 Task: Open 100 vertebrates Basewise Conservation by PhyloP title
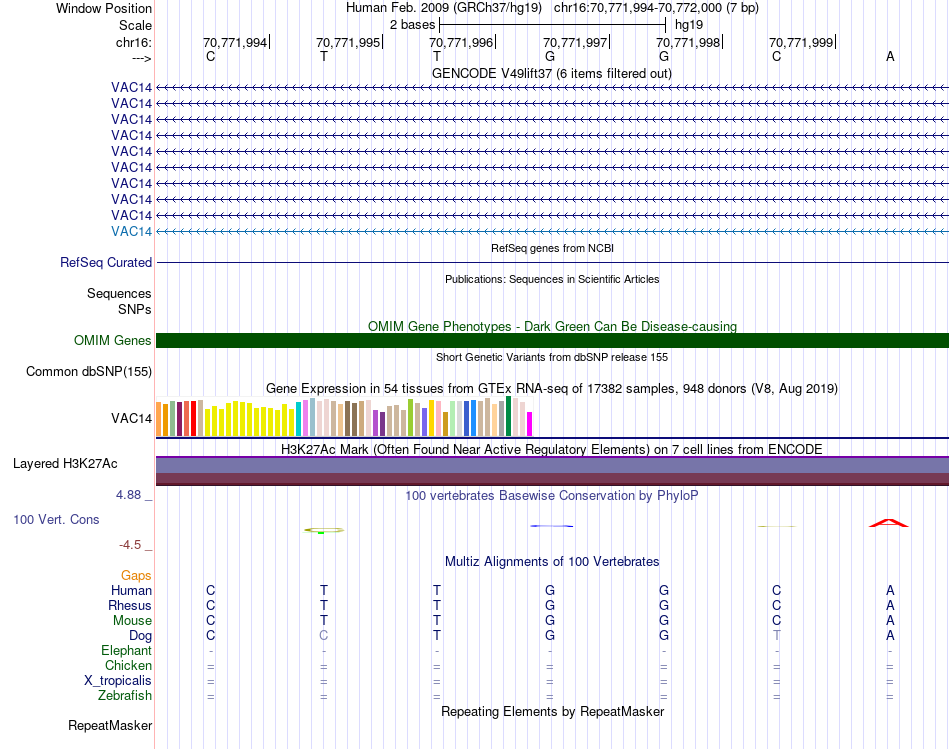coord(552,496)
